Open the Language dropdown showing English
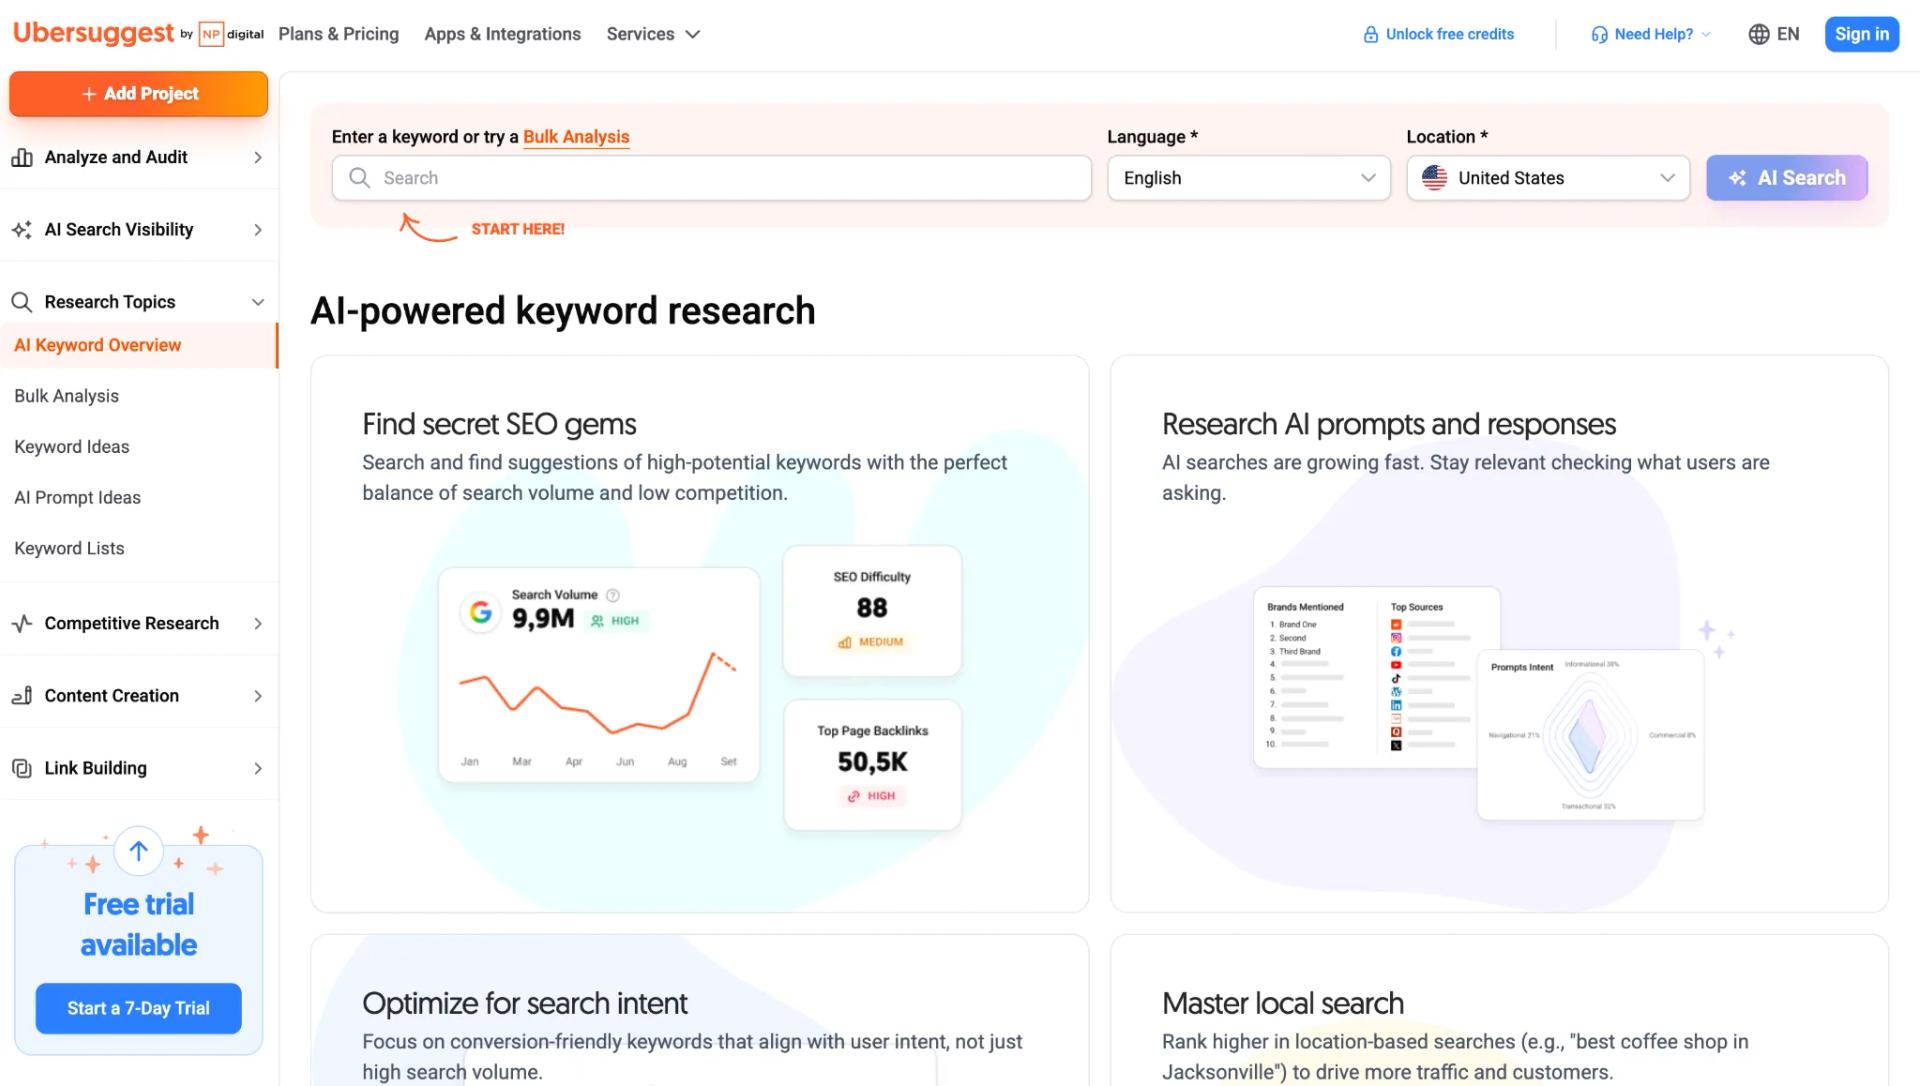The image size is (1920, 1086). click(x=1248, y=178)
